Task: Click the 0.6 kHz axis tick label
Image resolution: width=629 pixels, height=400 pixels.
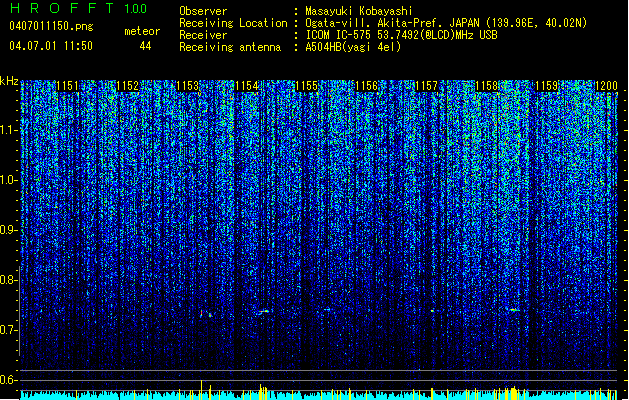Action: (8, 380)
